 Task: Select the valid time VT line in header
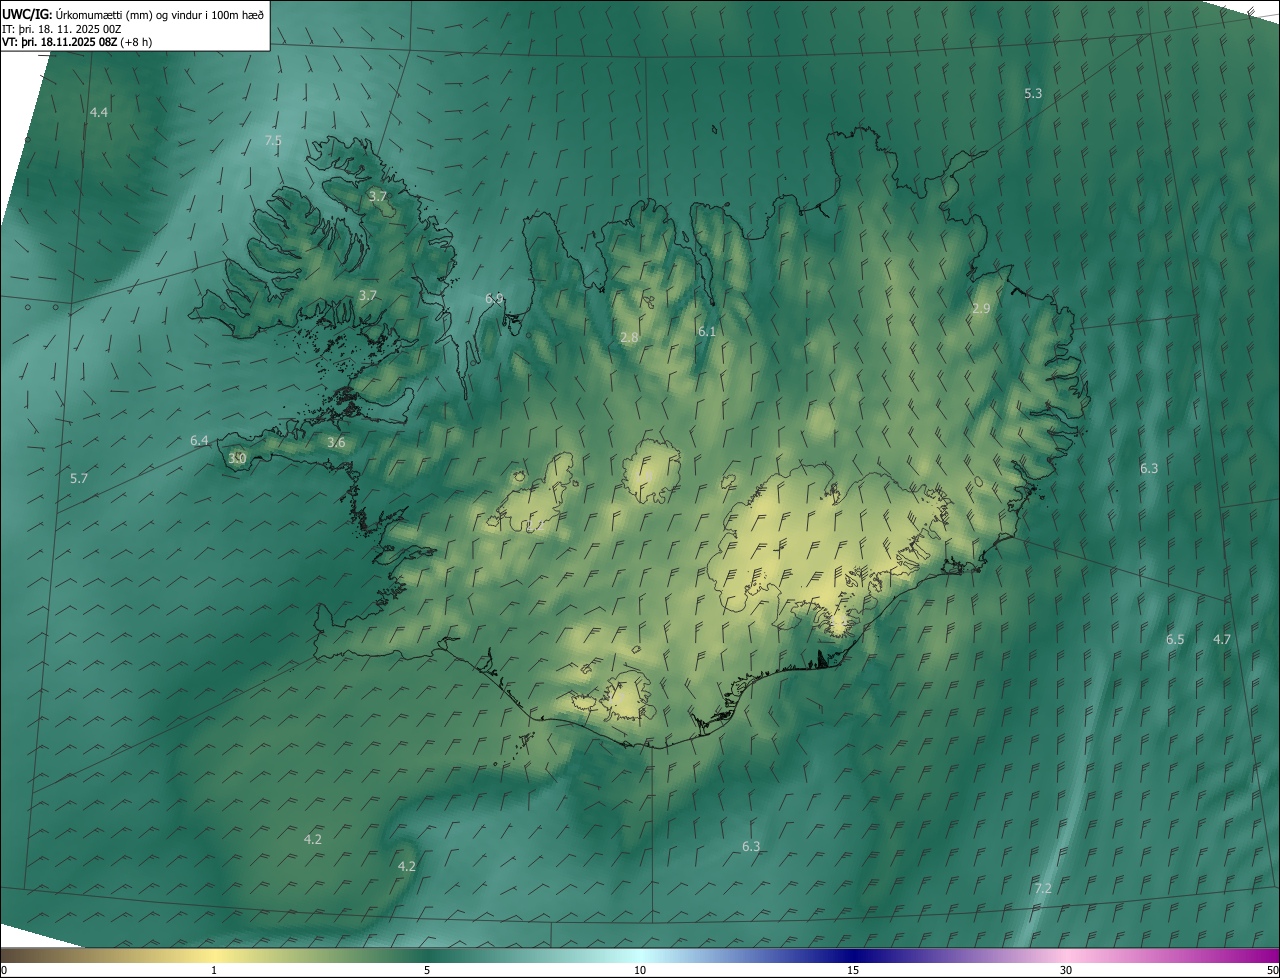75,42
